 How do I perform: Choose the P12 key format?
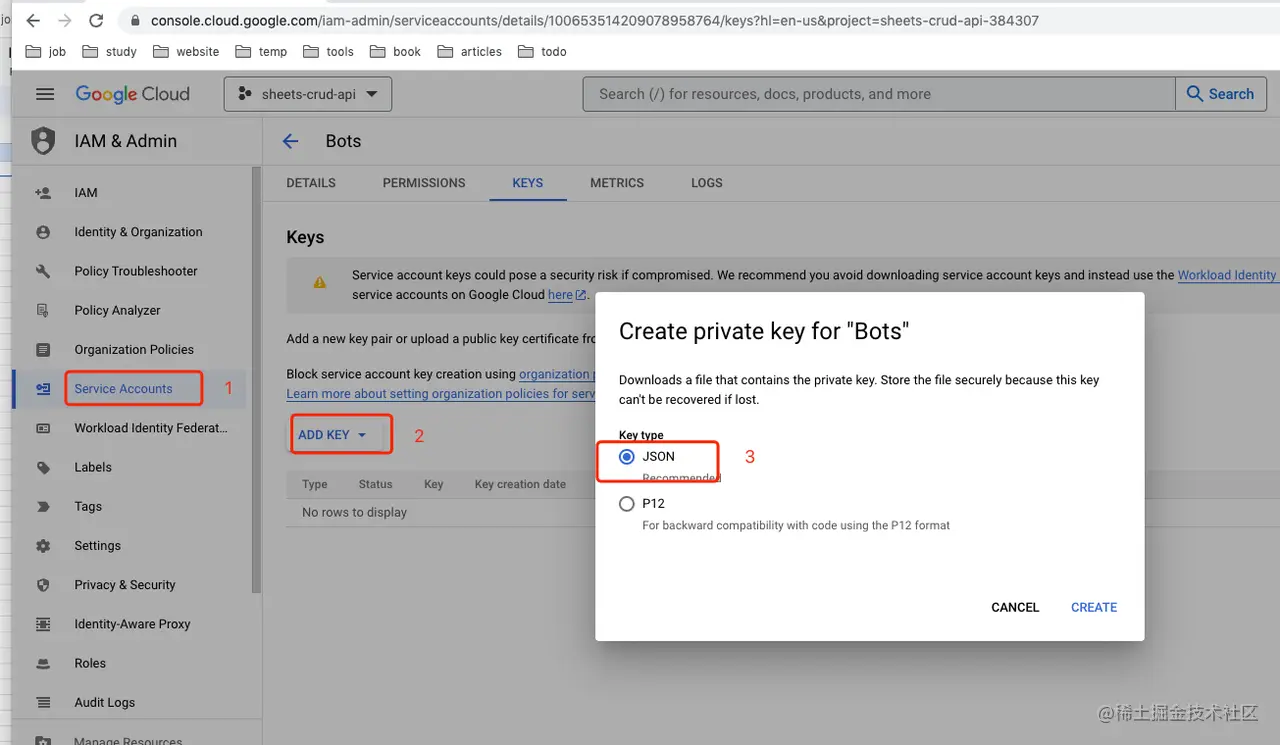pos(628,503)
